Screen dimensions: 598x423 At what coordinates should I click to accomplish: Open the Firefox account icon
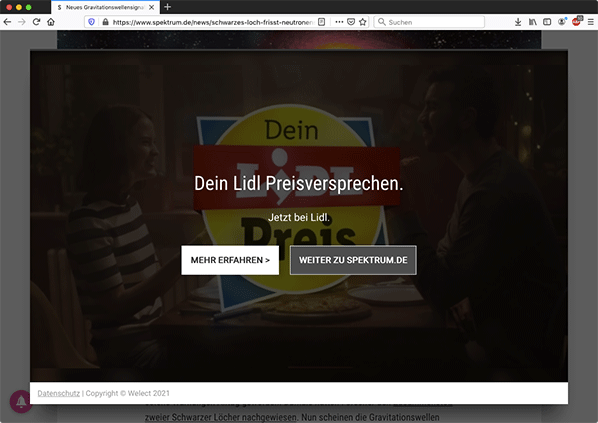pyautogui.click(x=561, y=22)
